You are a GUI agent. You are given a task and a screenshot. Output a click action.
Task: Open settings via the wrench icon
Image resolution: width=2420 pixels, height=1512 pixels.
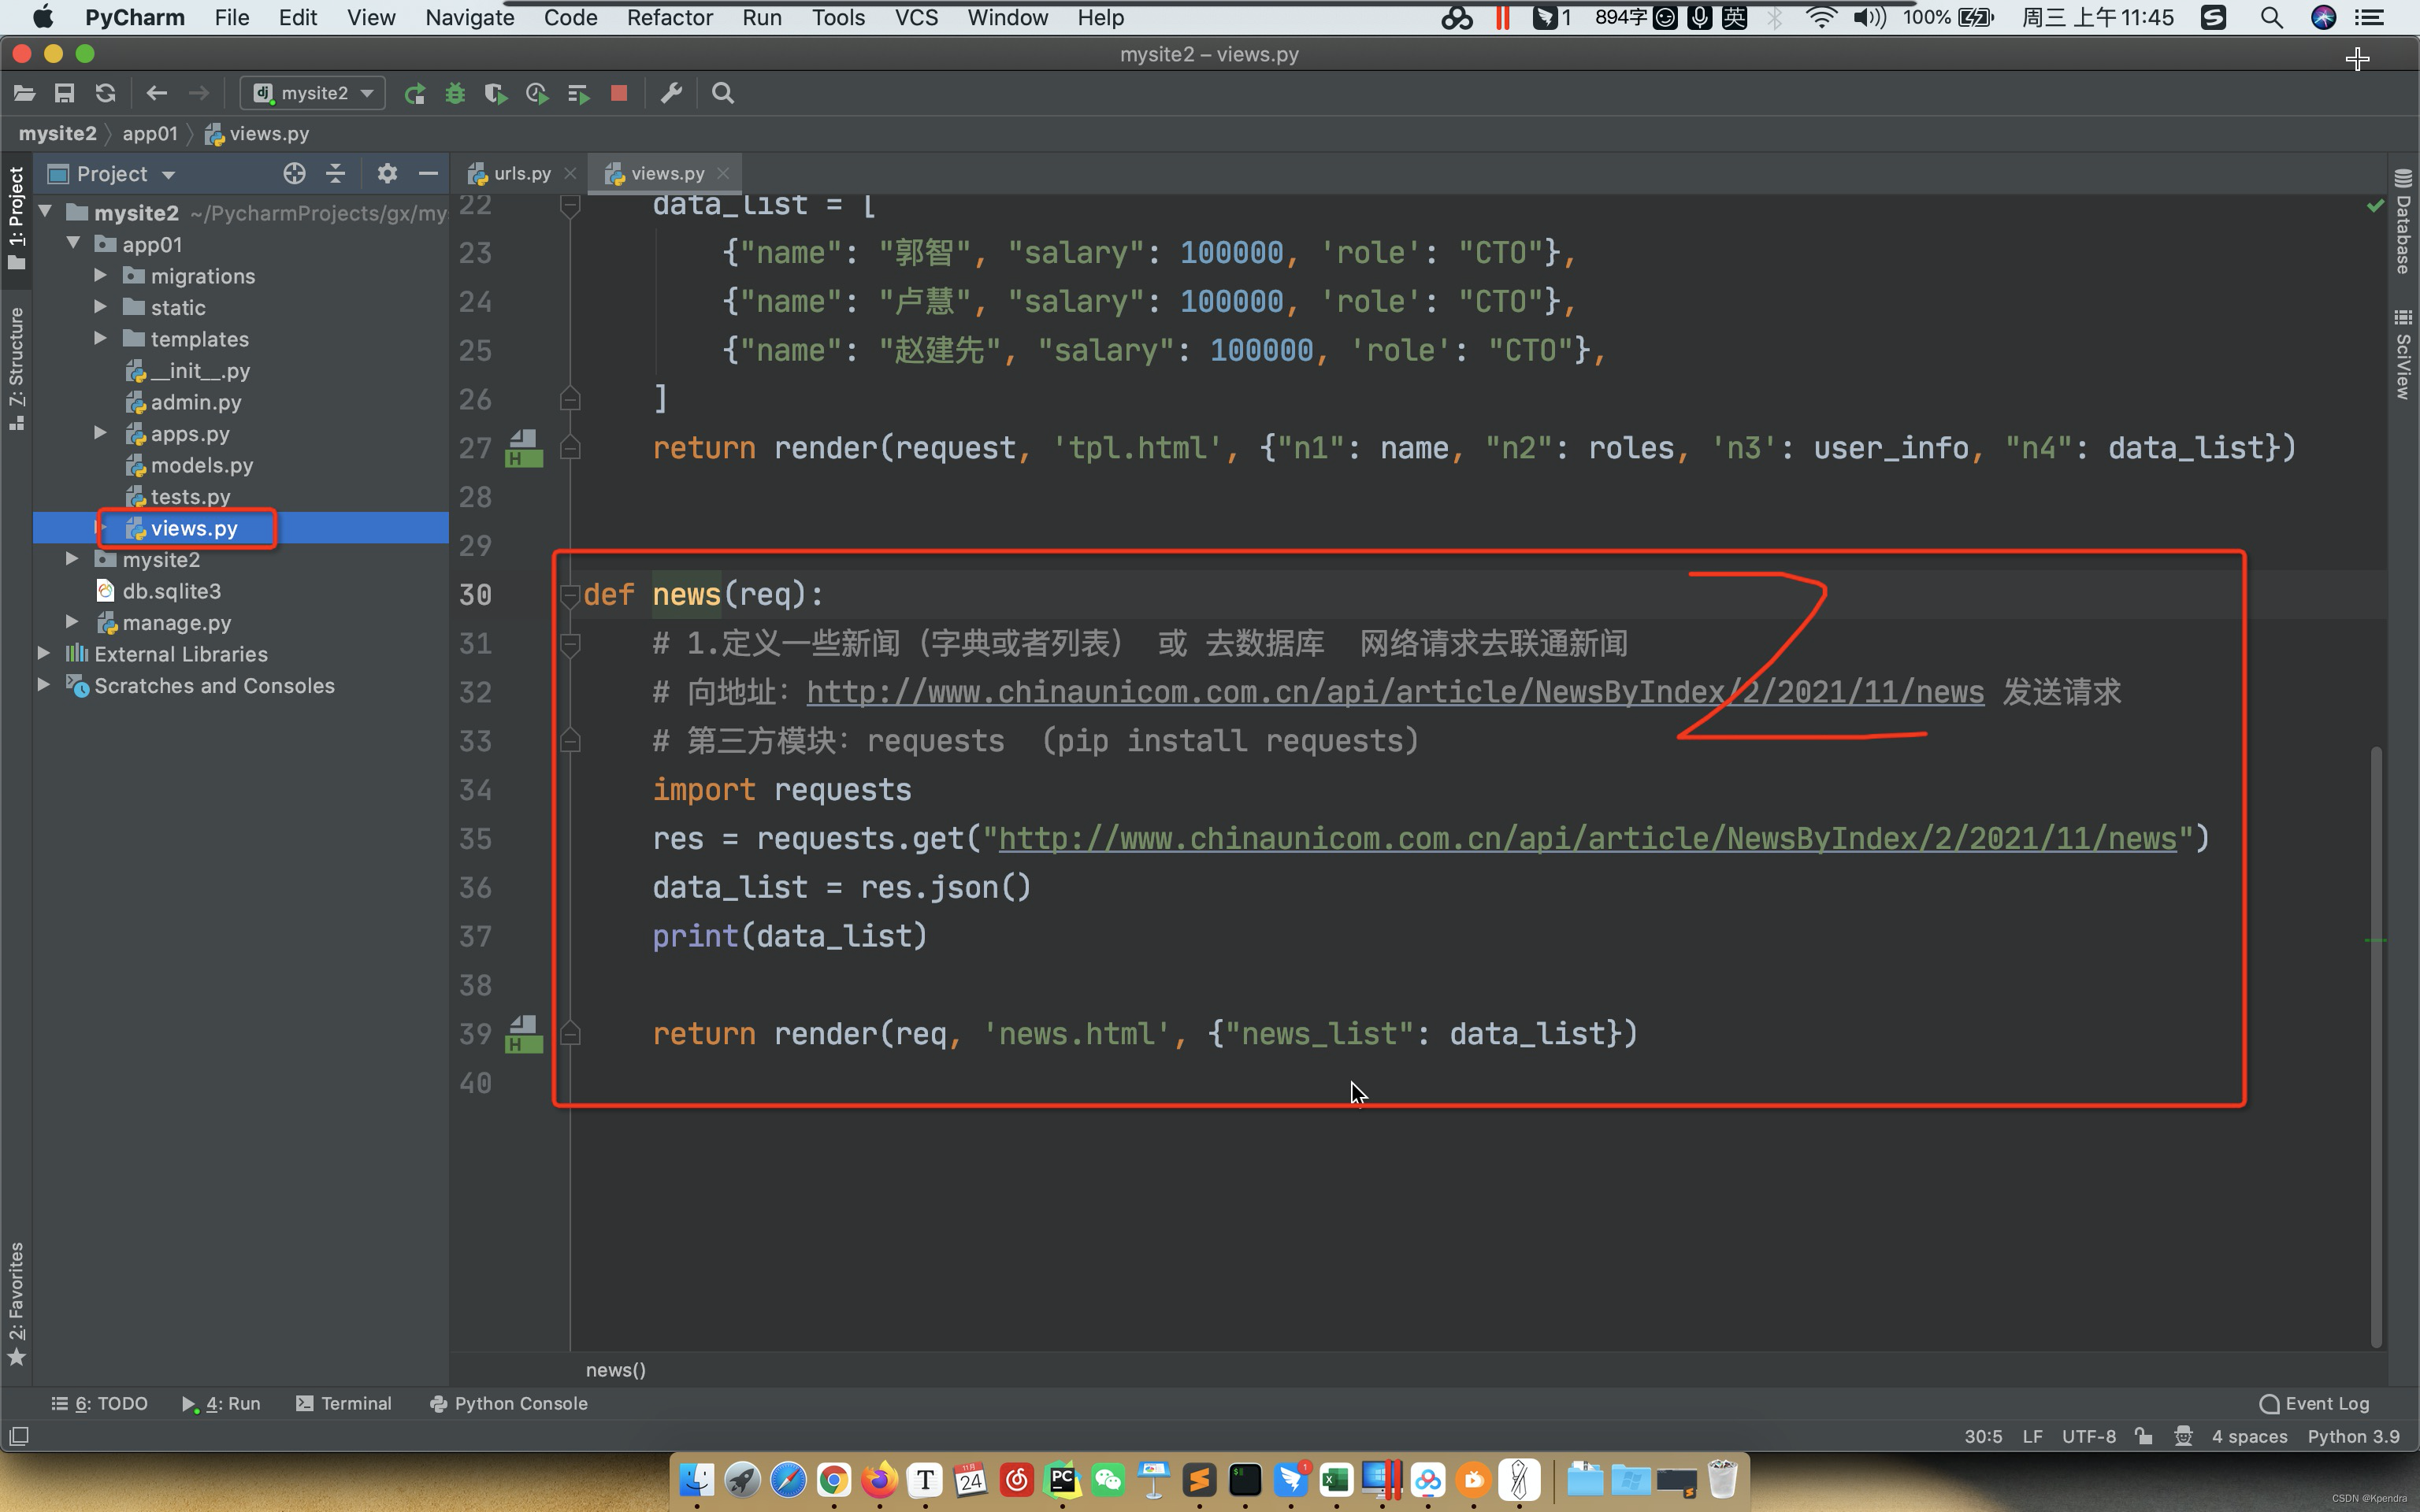click(671, 93)
